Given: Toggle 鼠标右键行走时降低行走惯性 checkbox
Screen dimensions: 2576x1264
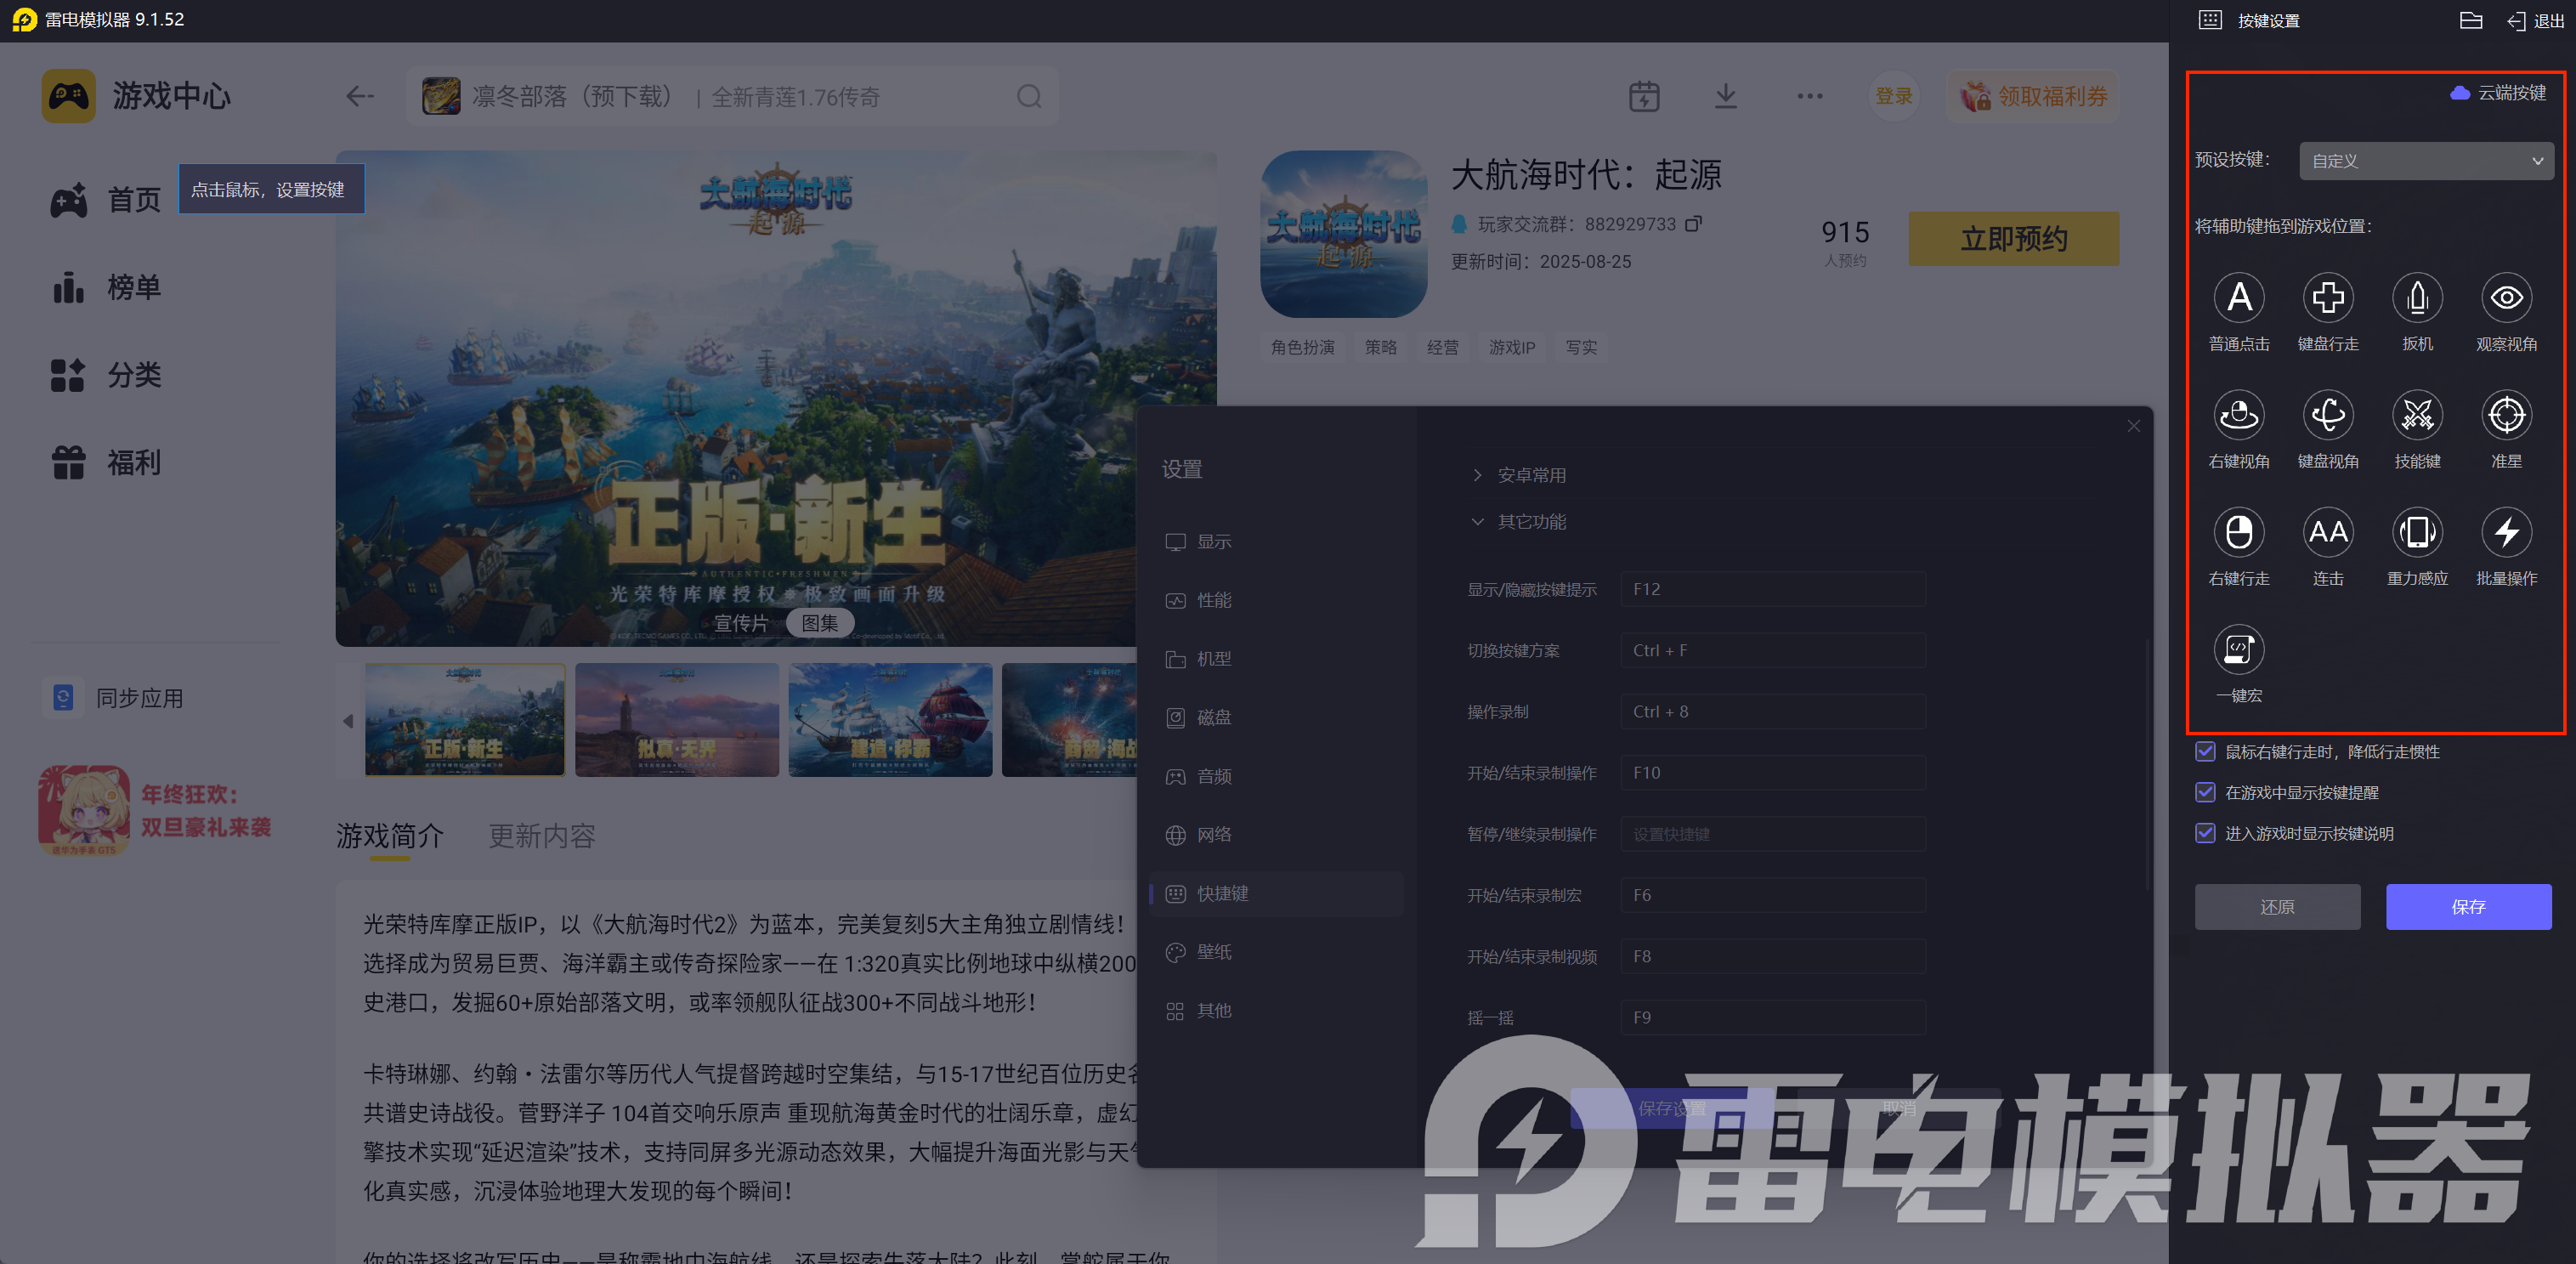Looking at the screenshot, I should 2205,751.
